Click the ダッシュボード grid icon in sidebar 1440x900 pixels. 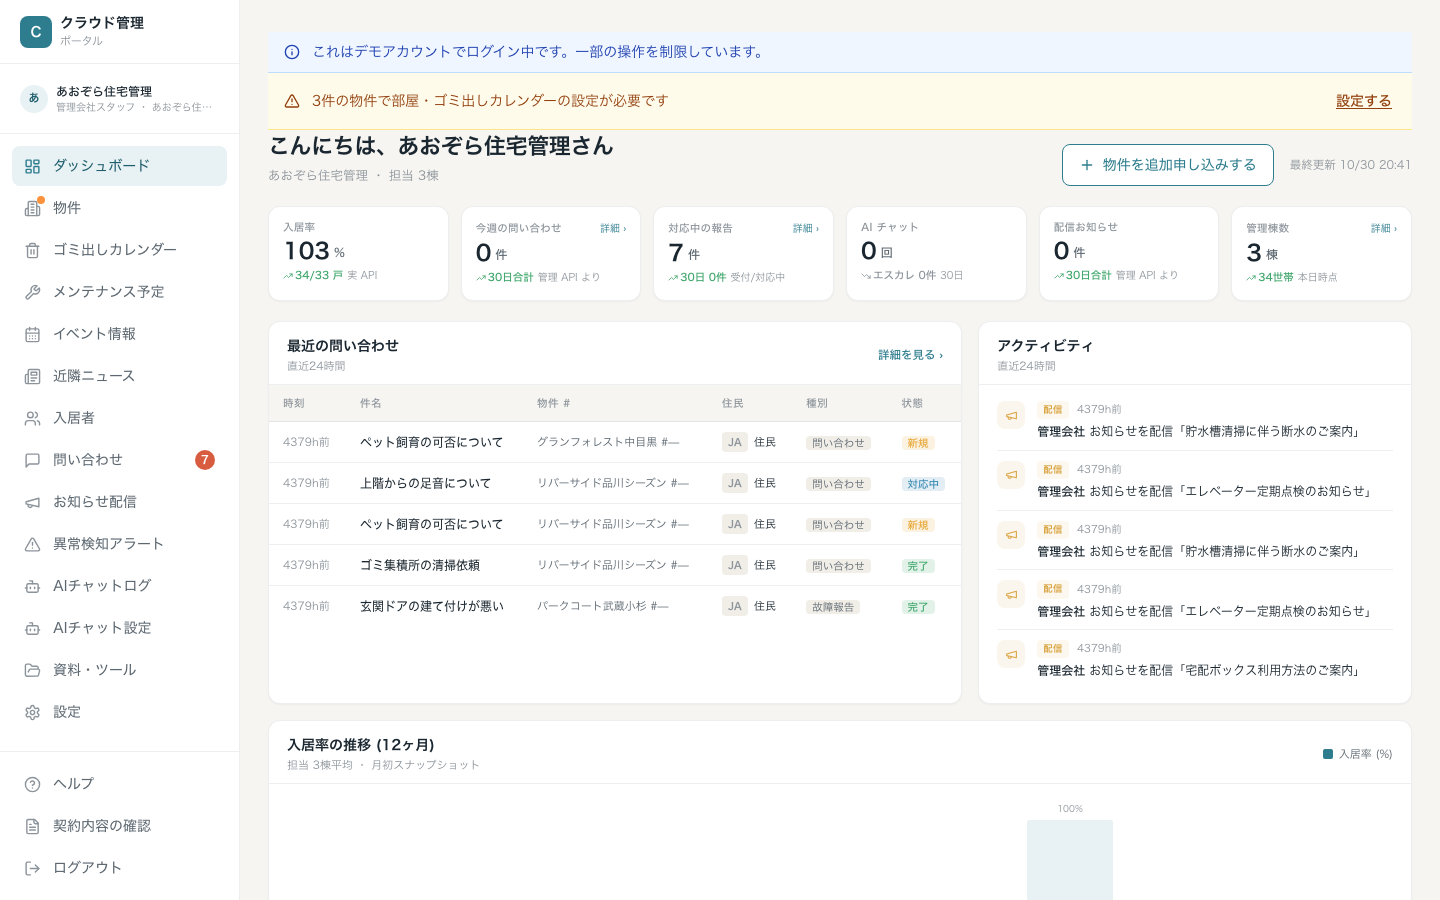point(33,166)
